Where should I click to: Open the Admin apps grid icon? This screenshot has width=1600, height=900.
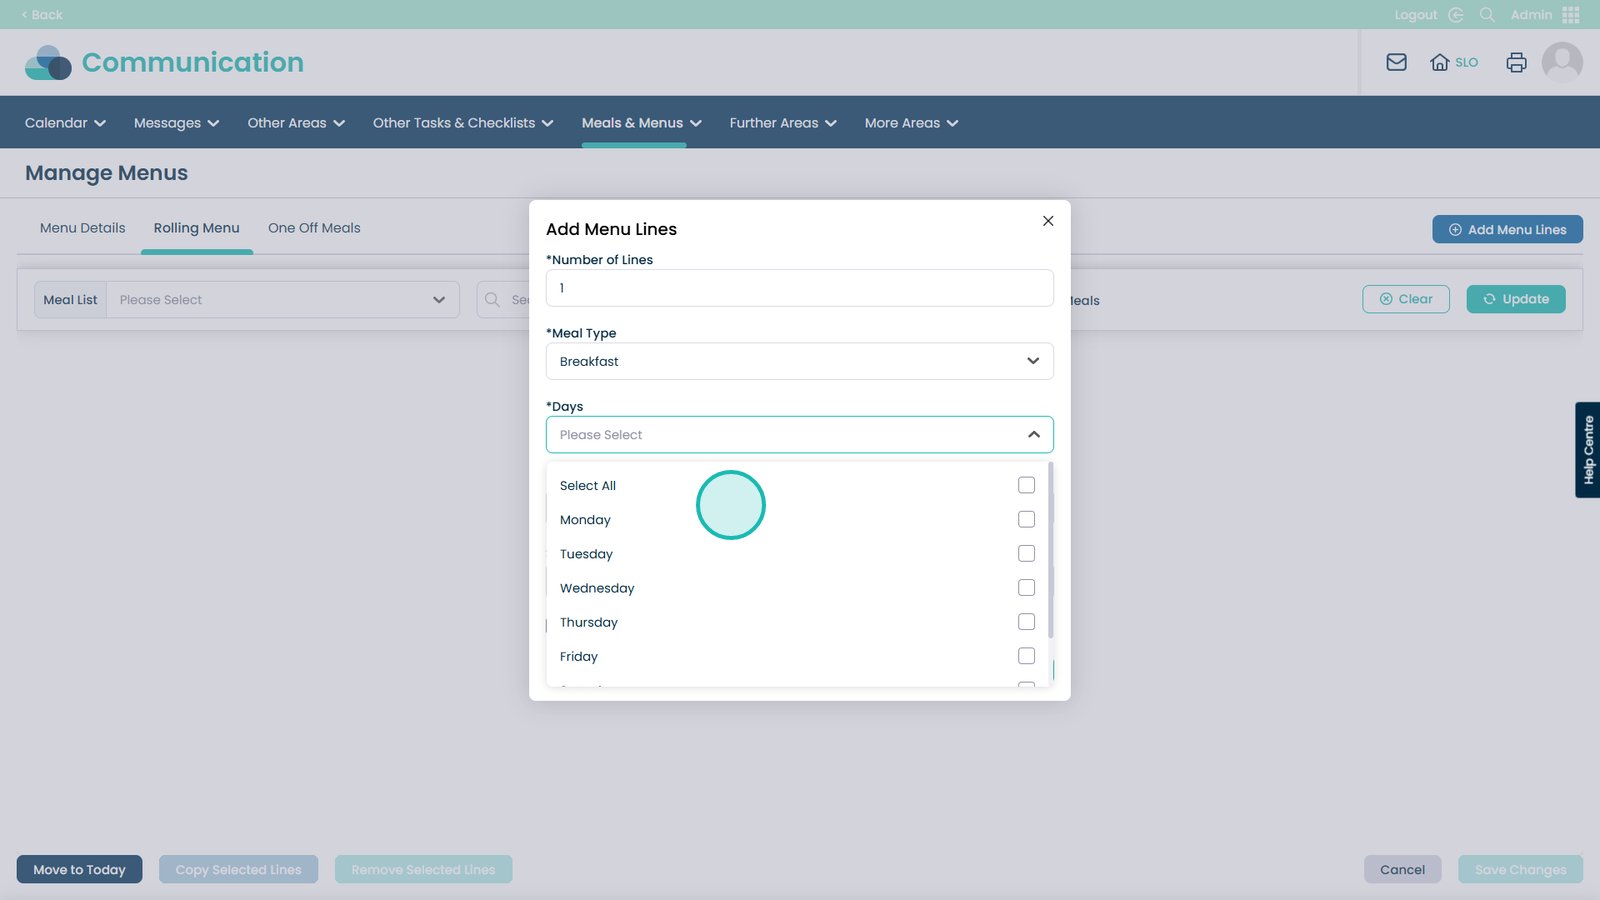[x=1571, y=15]
